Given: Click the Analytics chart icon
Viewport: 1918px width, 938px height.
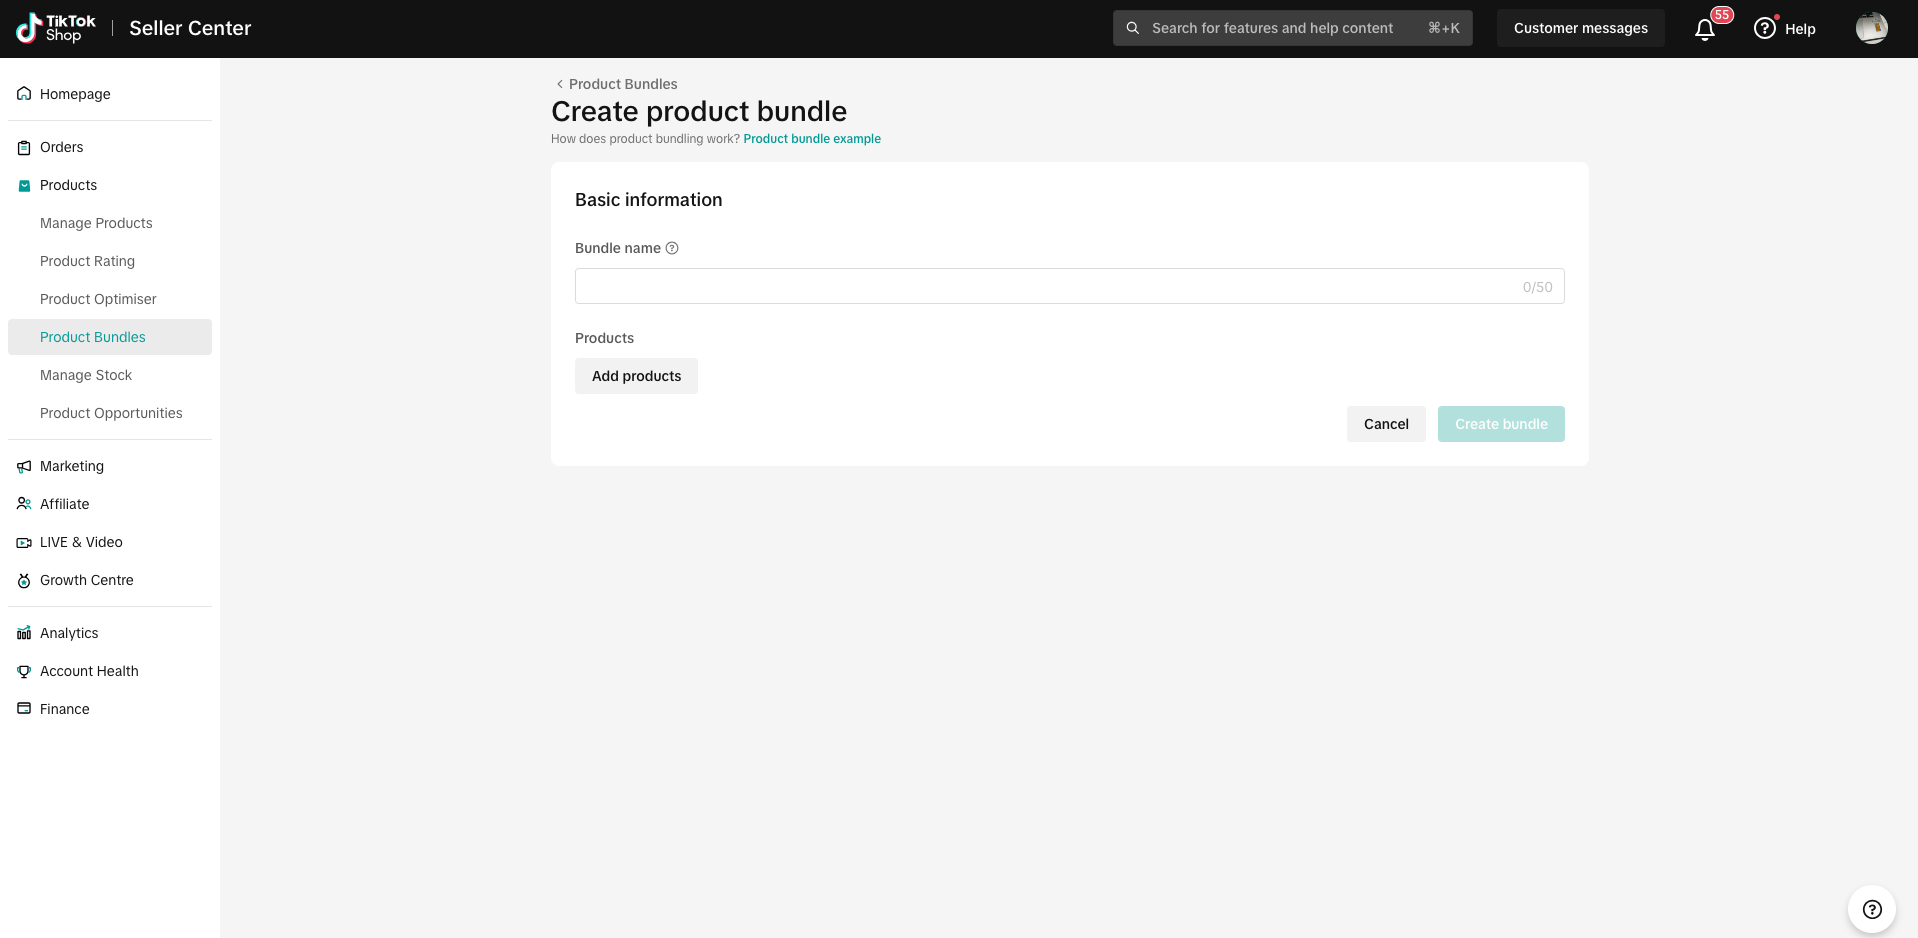Looking at the screenshot, I should tap(24, 633).
